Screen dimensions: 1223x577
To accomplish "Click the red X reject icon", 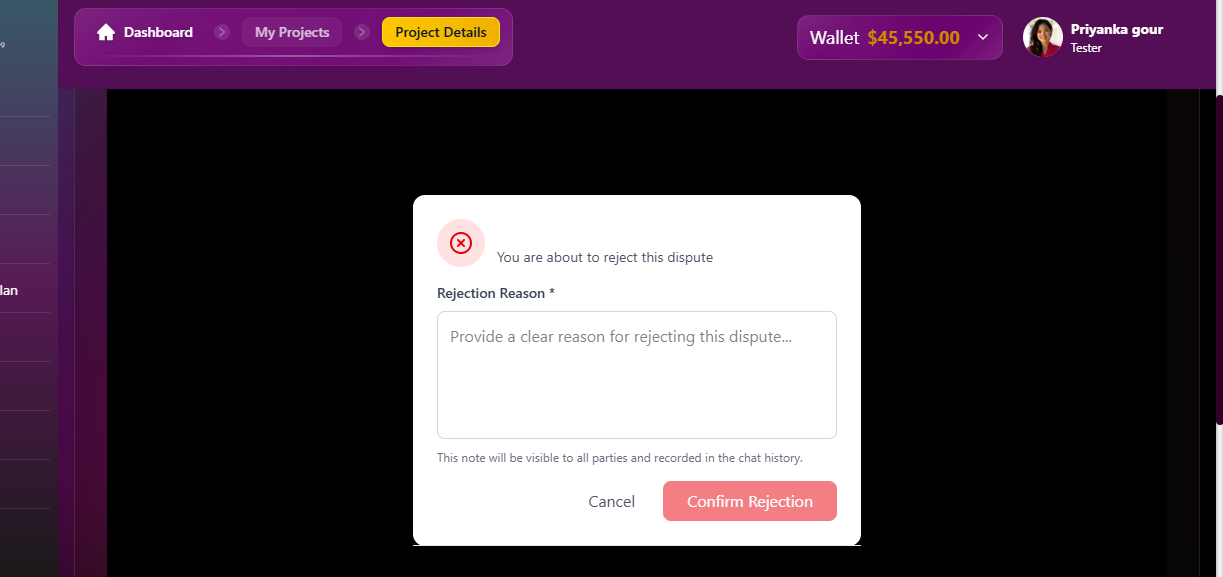I will tap(461, 243).
